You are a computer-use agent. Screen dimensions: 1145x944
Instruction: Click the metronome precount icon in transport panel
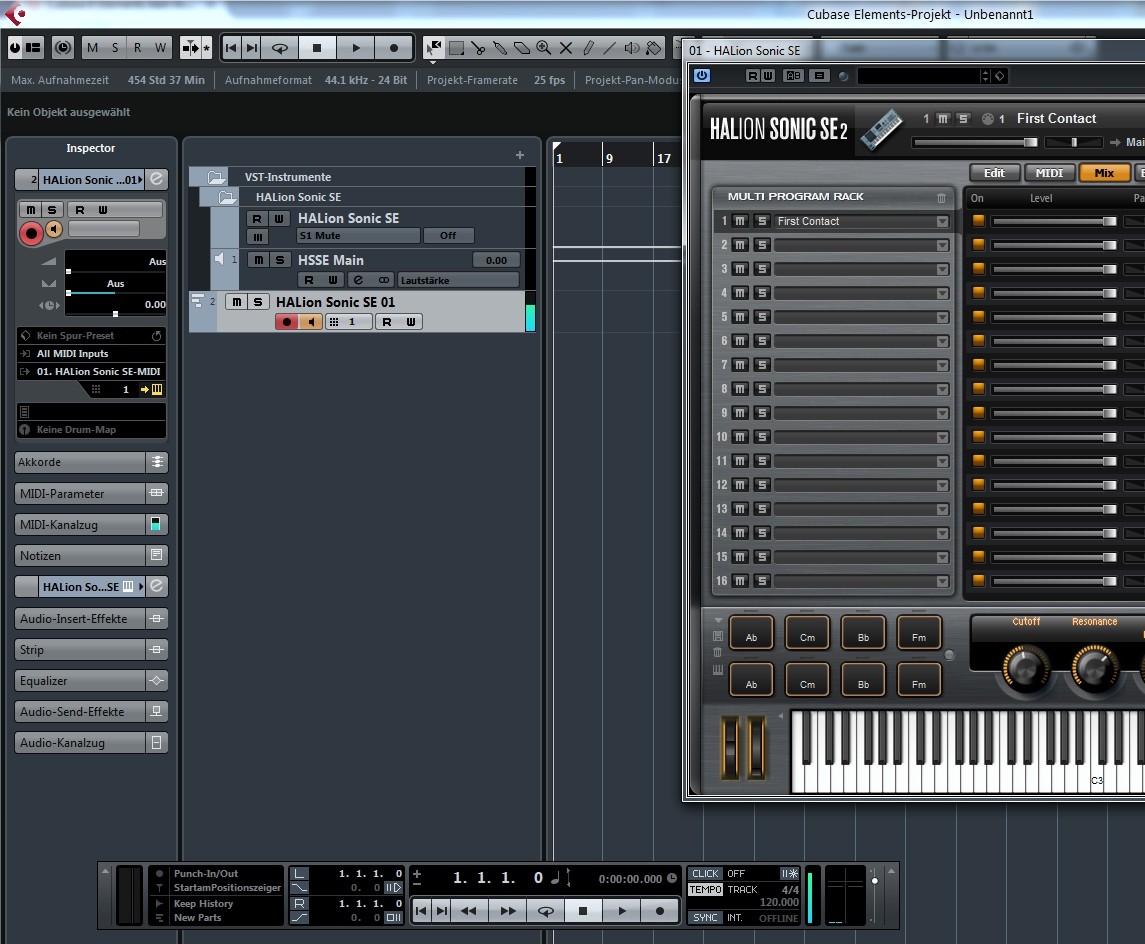click(789, 873)
